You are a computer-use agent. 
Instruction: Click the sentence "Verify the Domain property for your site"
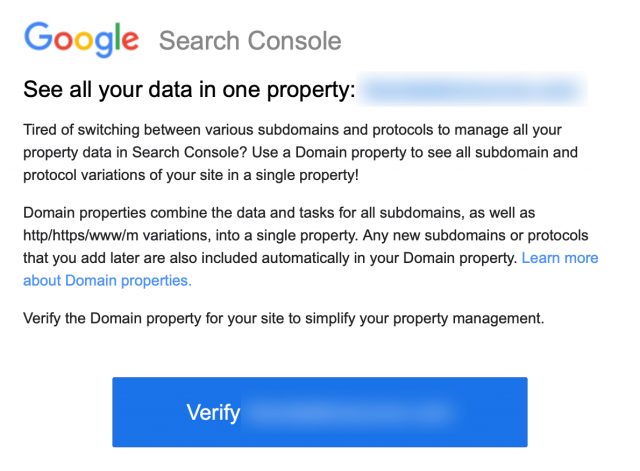click(x=283, y=319)
